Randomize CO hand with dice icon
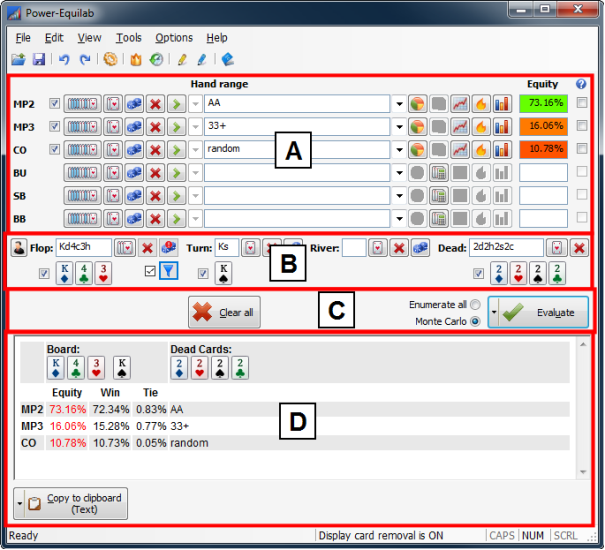 pos(134,150)
